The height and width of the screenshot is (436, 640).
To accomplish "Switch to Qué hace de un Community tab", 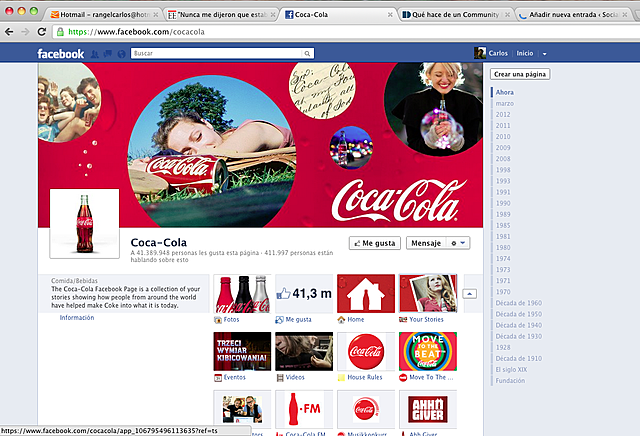I will pyautogui.click(x=456, y=15).
